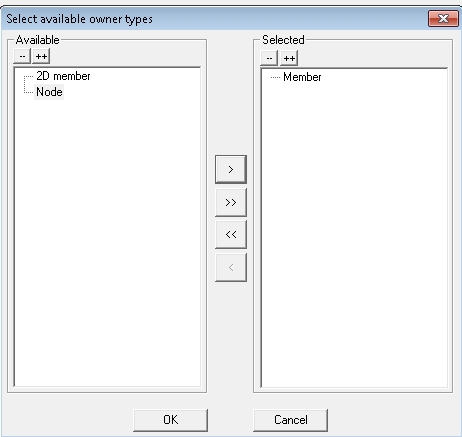
Task: Return all items to Available with double left arrow
Action: pos(231,234)
